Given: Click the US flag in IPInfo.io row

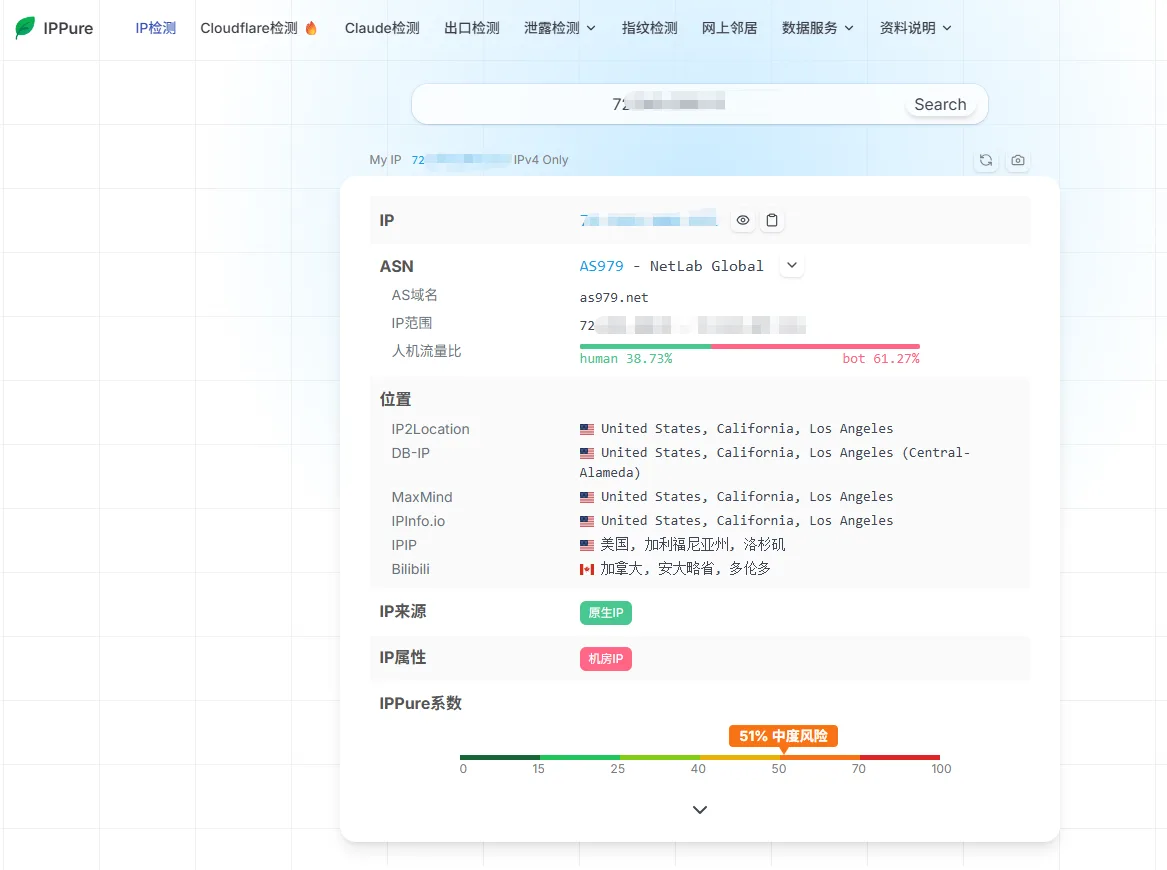Looking at the screenshot, I should click(x=587, y=521).
